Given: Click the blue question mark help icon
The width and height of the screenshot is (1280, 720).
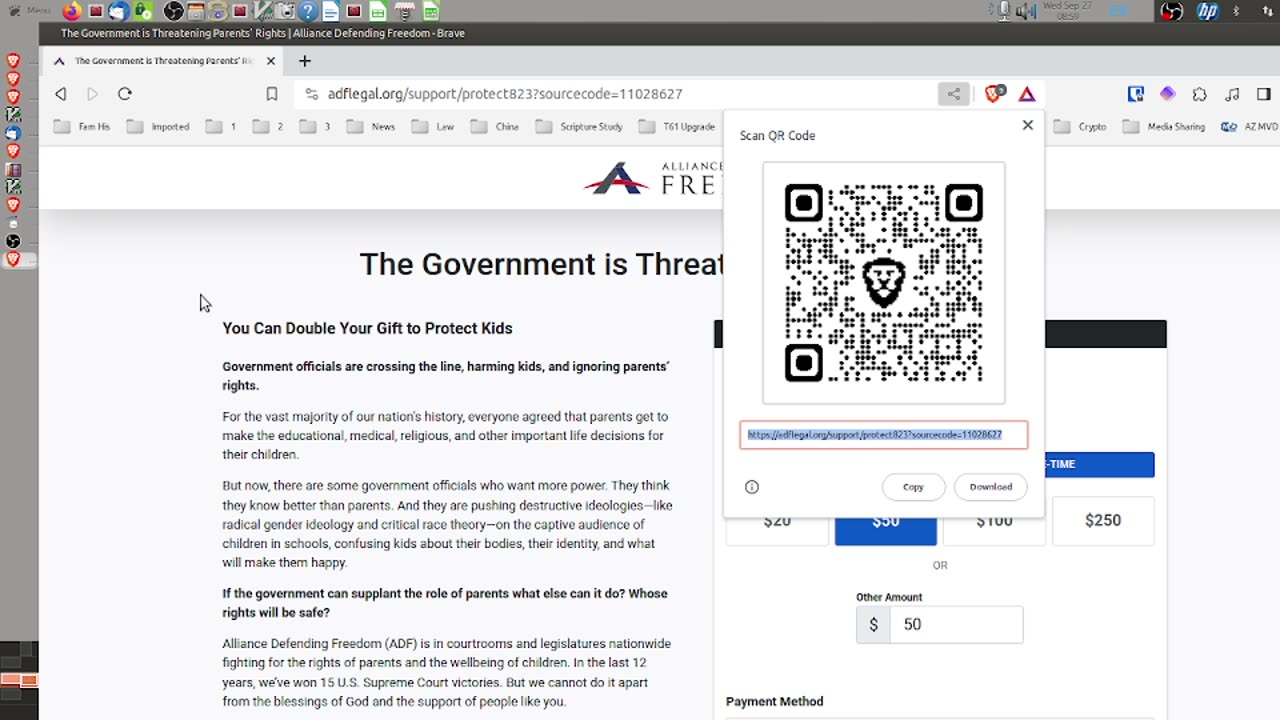Looking at the screenshot, I should pyautogui.click(x=308, y=12).
